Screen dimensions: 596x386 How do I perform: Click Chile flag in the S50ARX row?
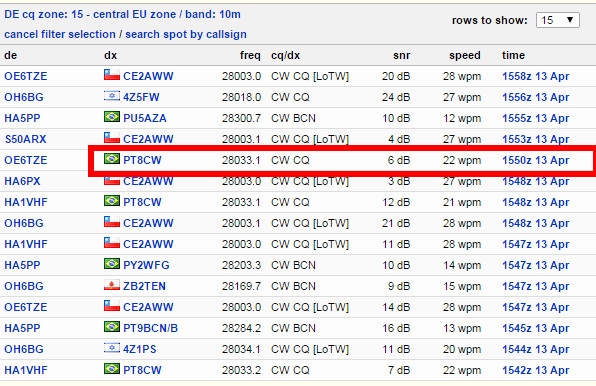[112, 138]
